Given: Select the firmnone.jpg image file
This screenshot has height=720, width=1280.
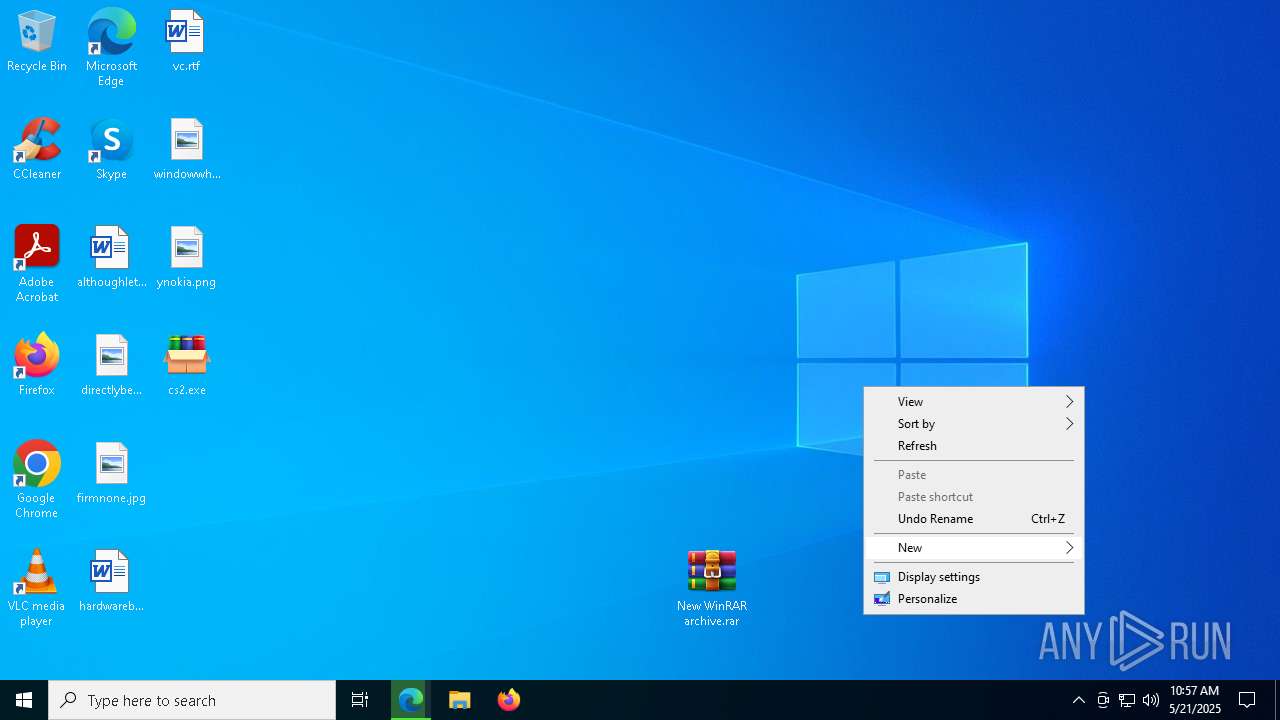Looking at the screenshot, I should pos(111,473).
